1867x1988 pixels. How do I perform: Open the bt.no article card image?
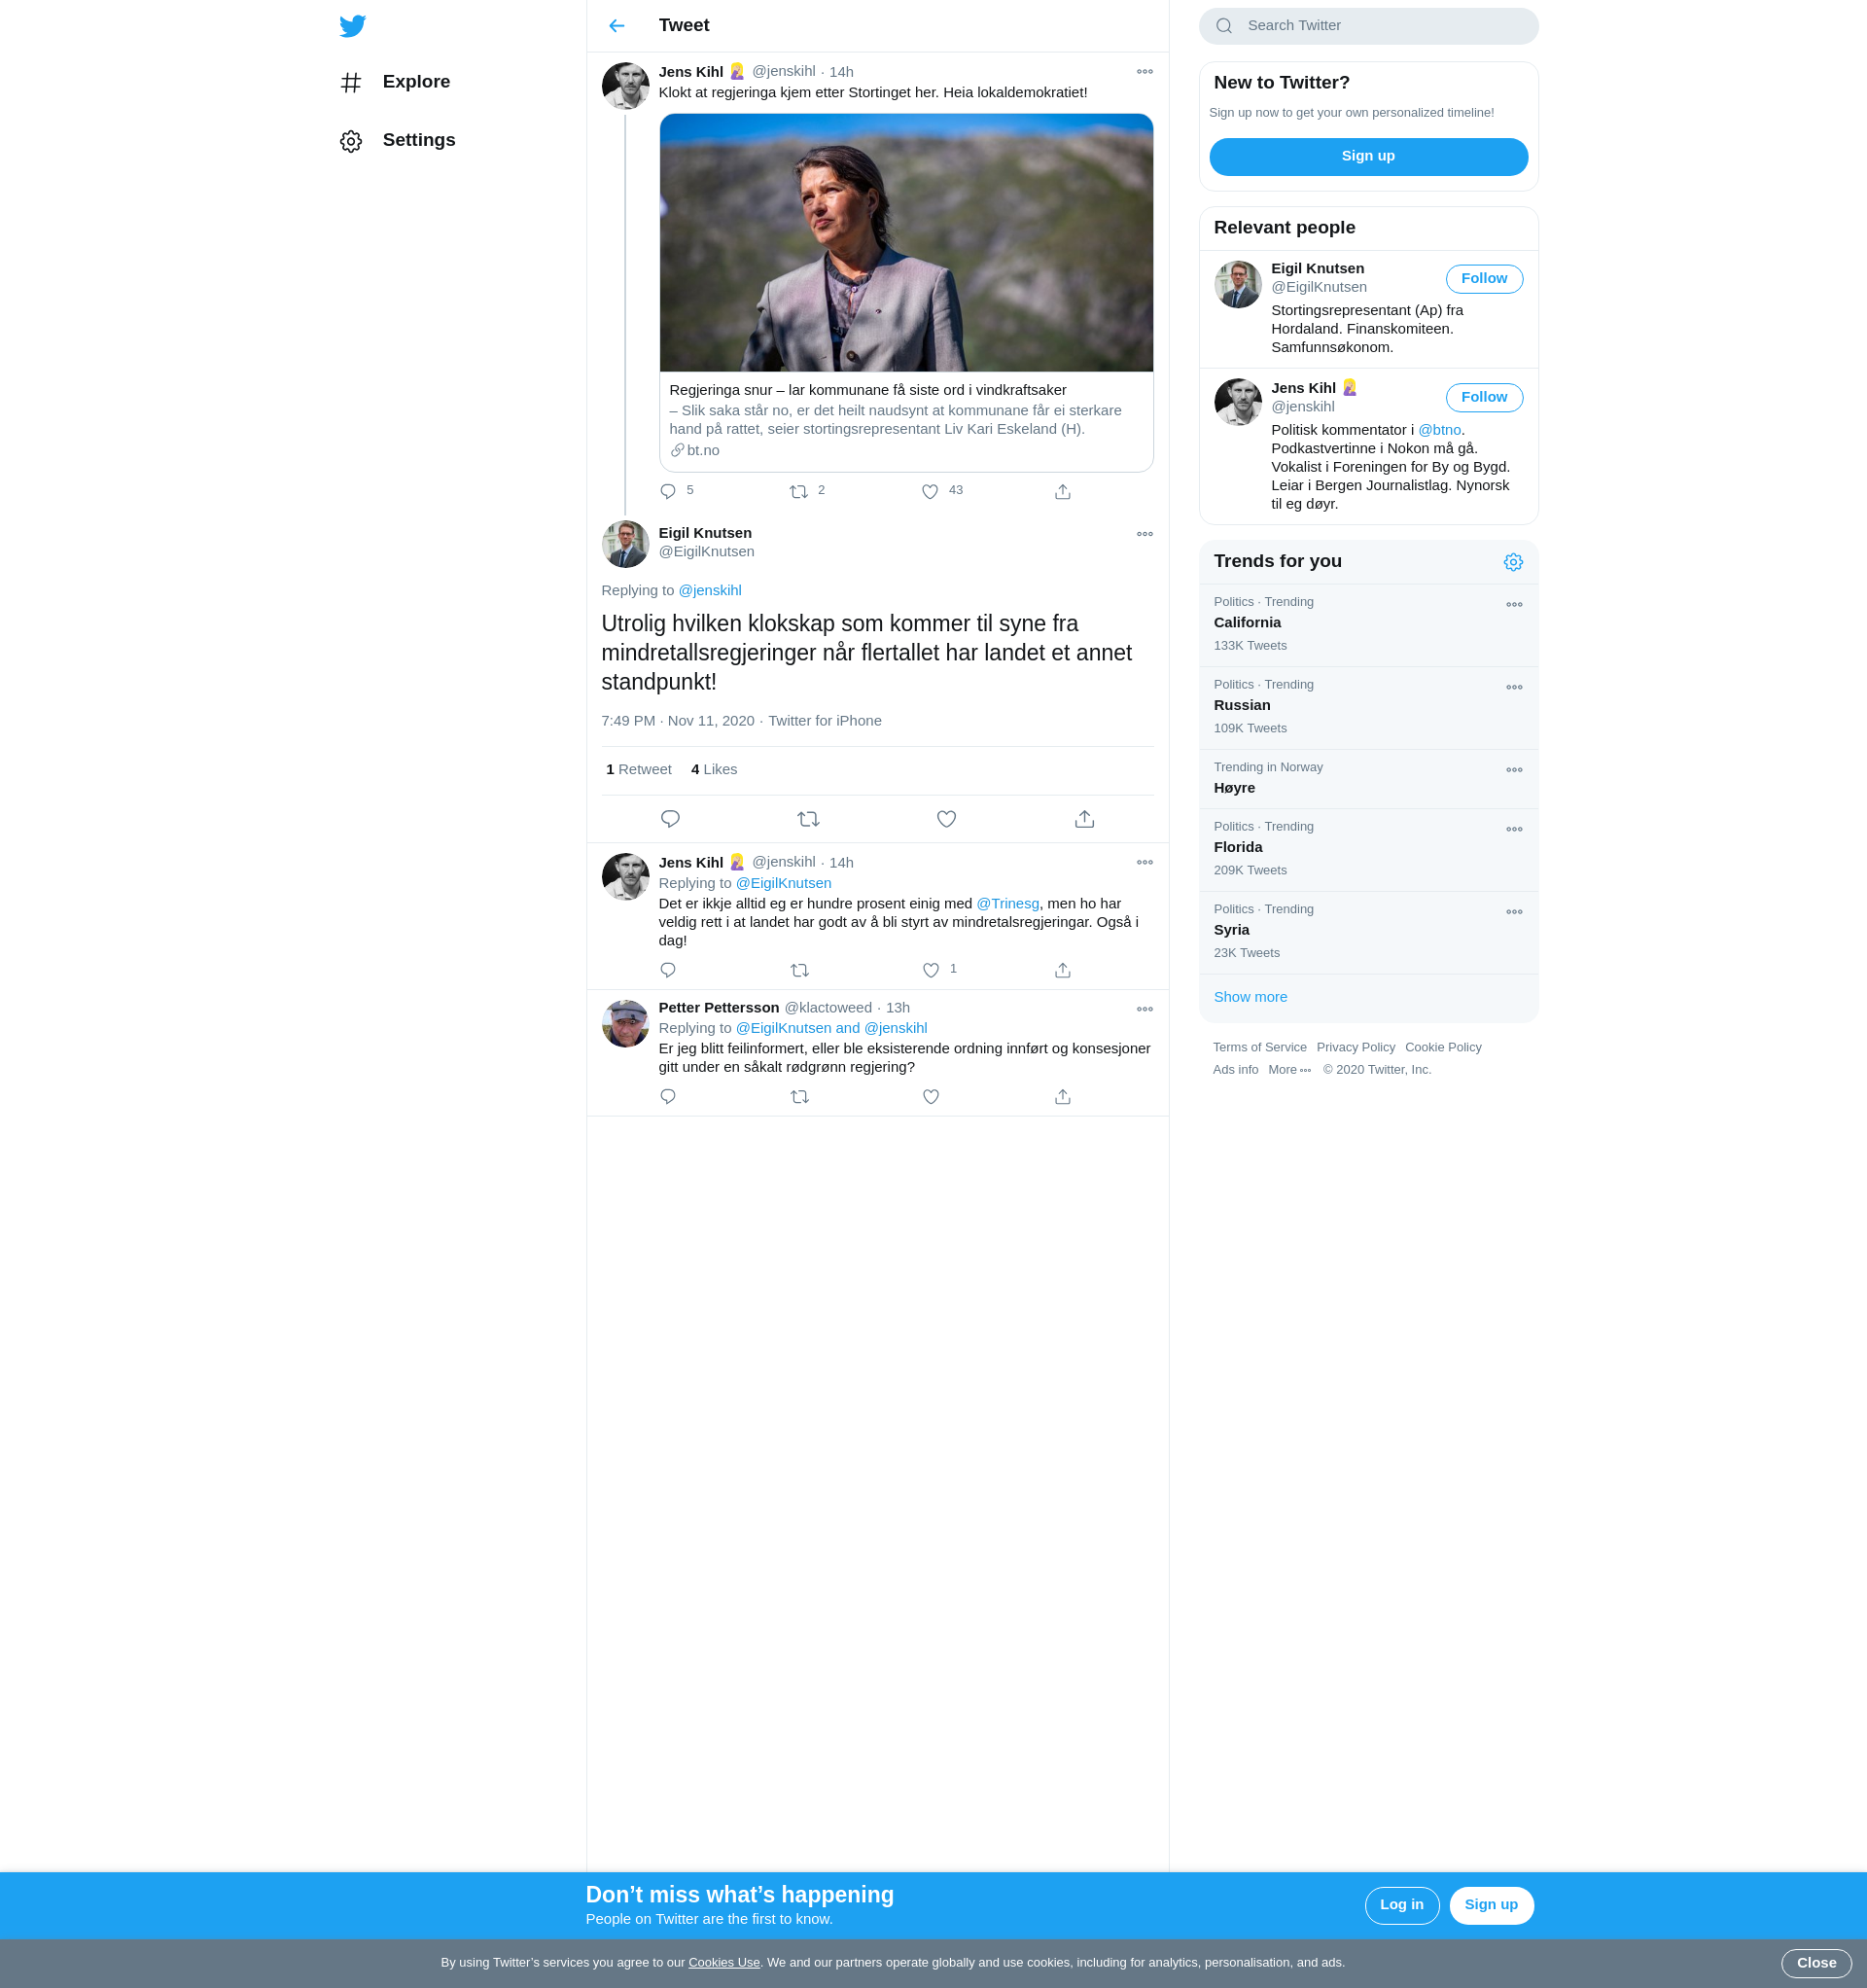(x=906, y=243)
